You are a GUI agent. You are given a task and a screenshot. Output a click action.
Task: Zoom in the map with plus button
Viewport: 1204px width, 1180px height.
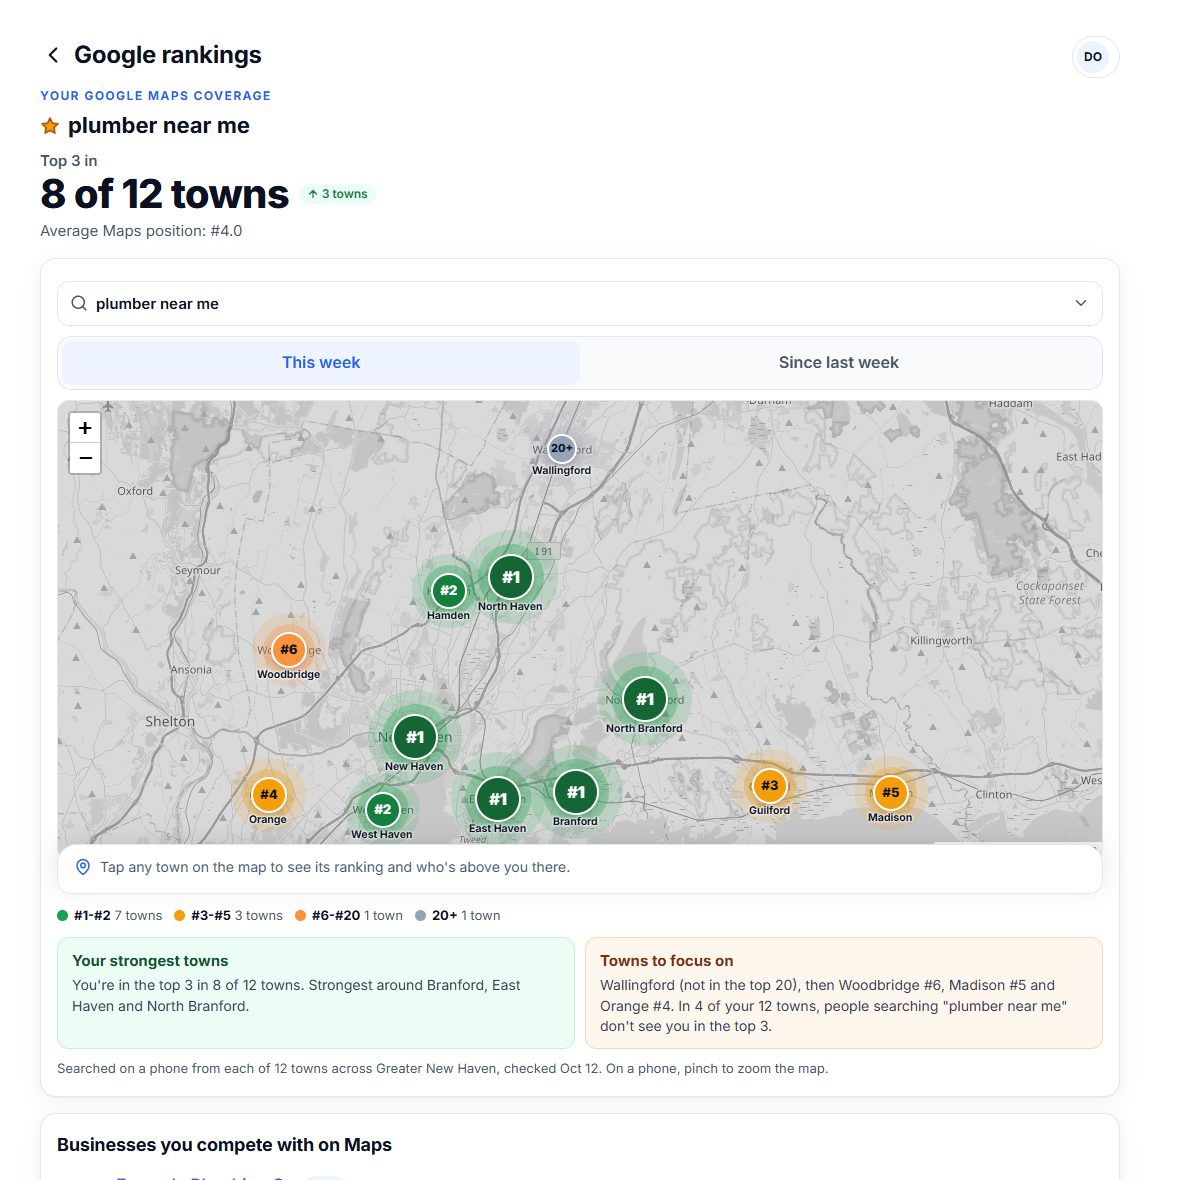(x=85, y=428)
